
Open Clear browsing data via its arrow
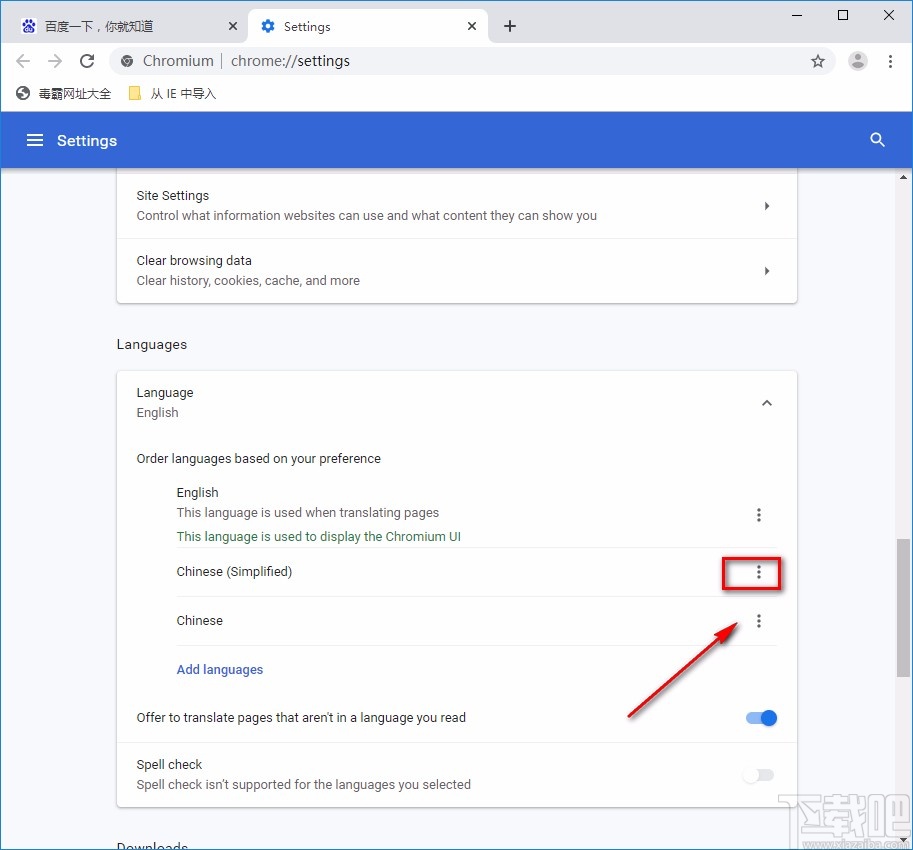point(767,271)
